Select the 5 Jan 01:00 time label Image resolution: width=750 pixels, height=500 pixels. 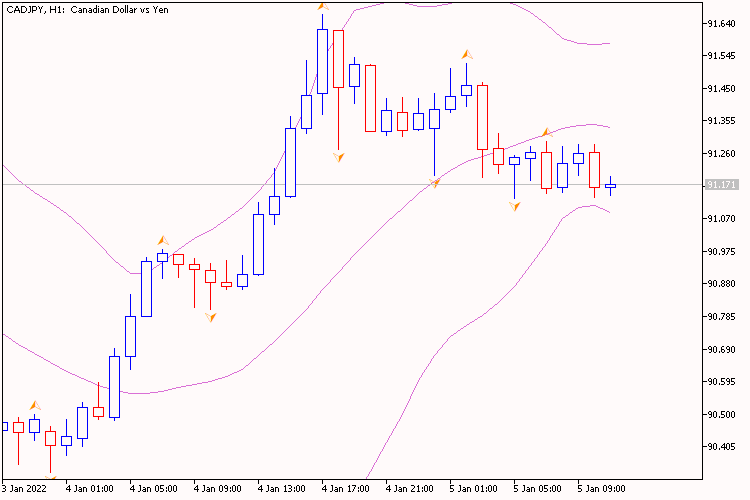click(474, 489)
